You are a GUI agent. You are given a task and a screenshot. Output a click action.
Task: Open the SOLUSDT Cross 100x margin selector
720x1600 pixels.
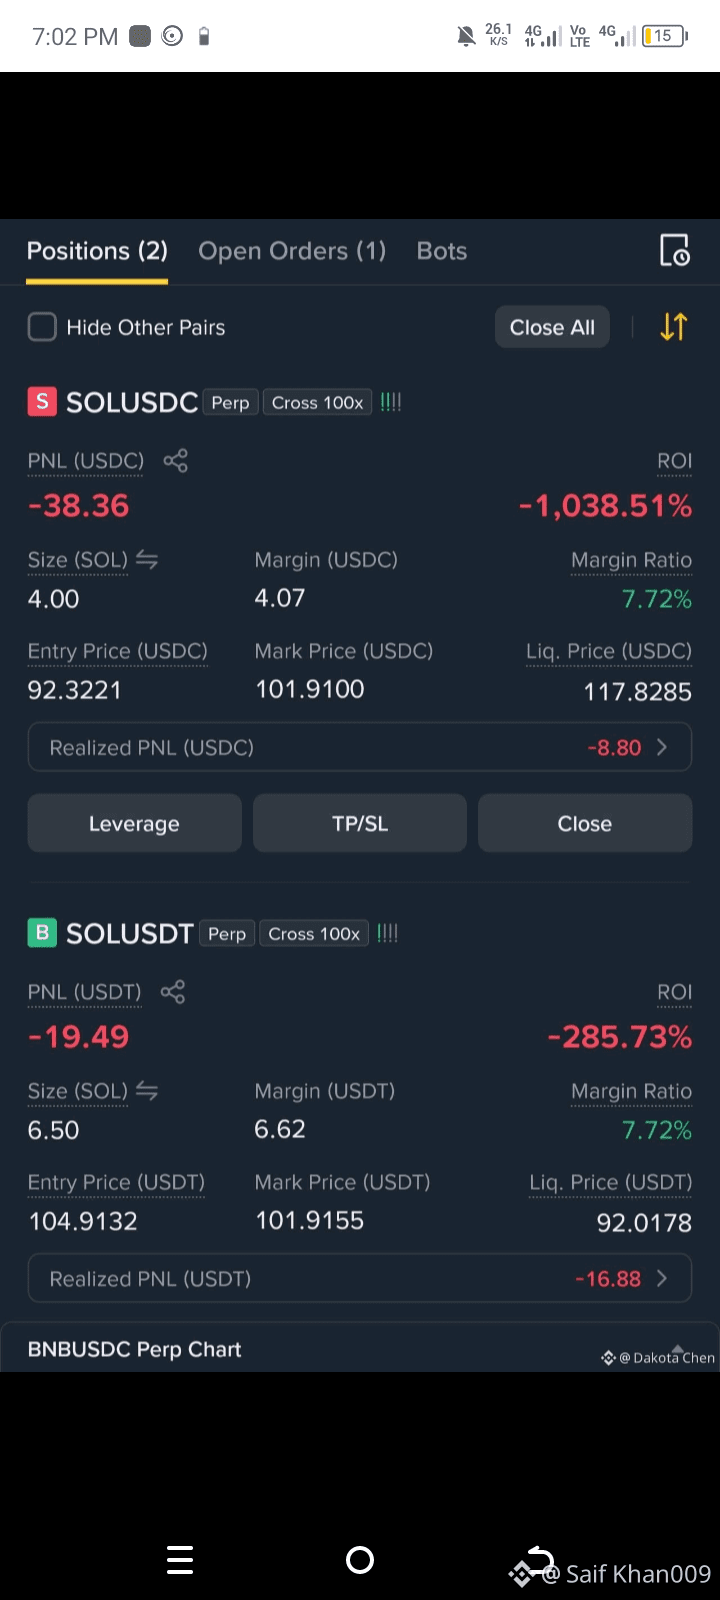[314, 933]
